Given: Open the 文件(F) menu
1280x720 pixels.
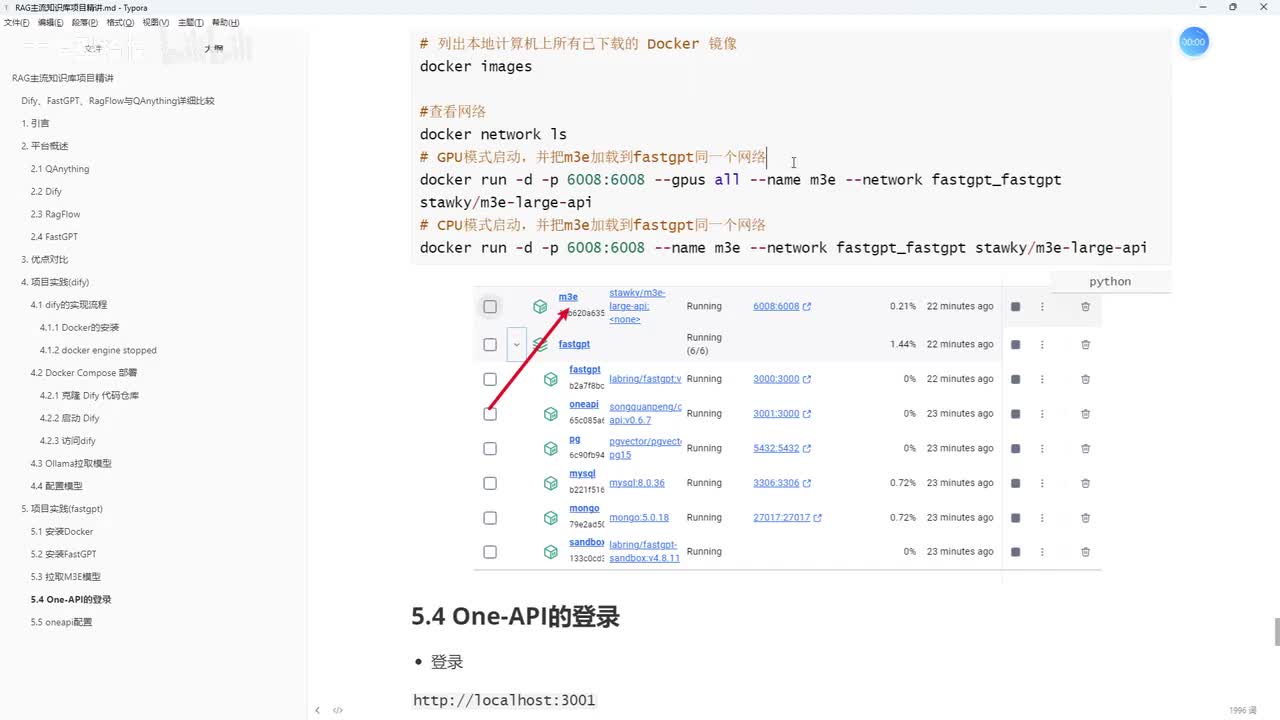Looking at the screenshot, I should [x=18, y=22].
